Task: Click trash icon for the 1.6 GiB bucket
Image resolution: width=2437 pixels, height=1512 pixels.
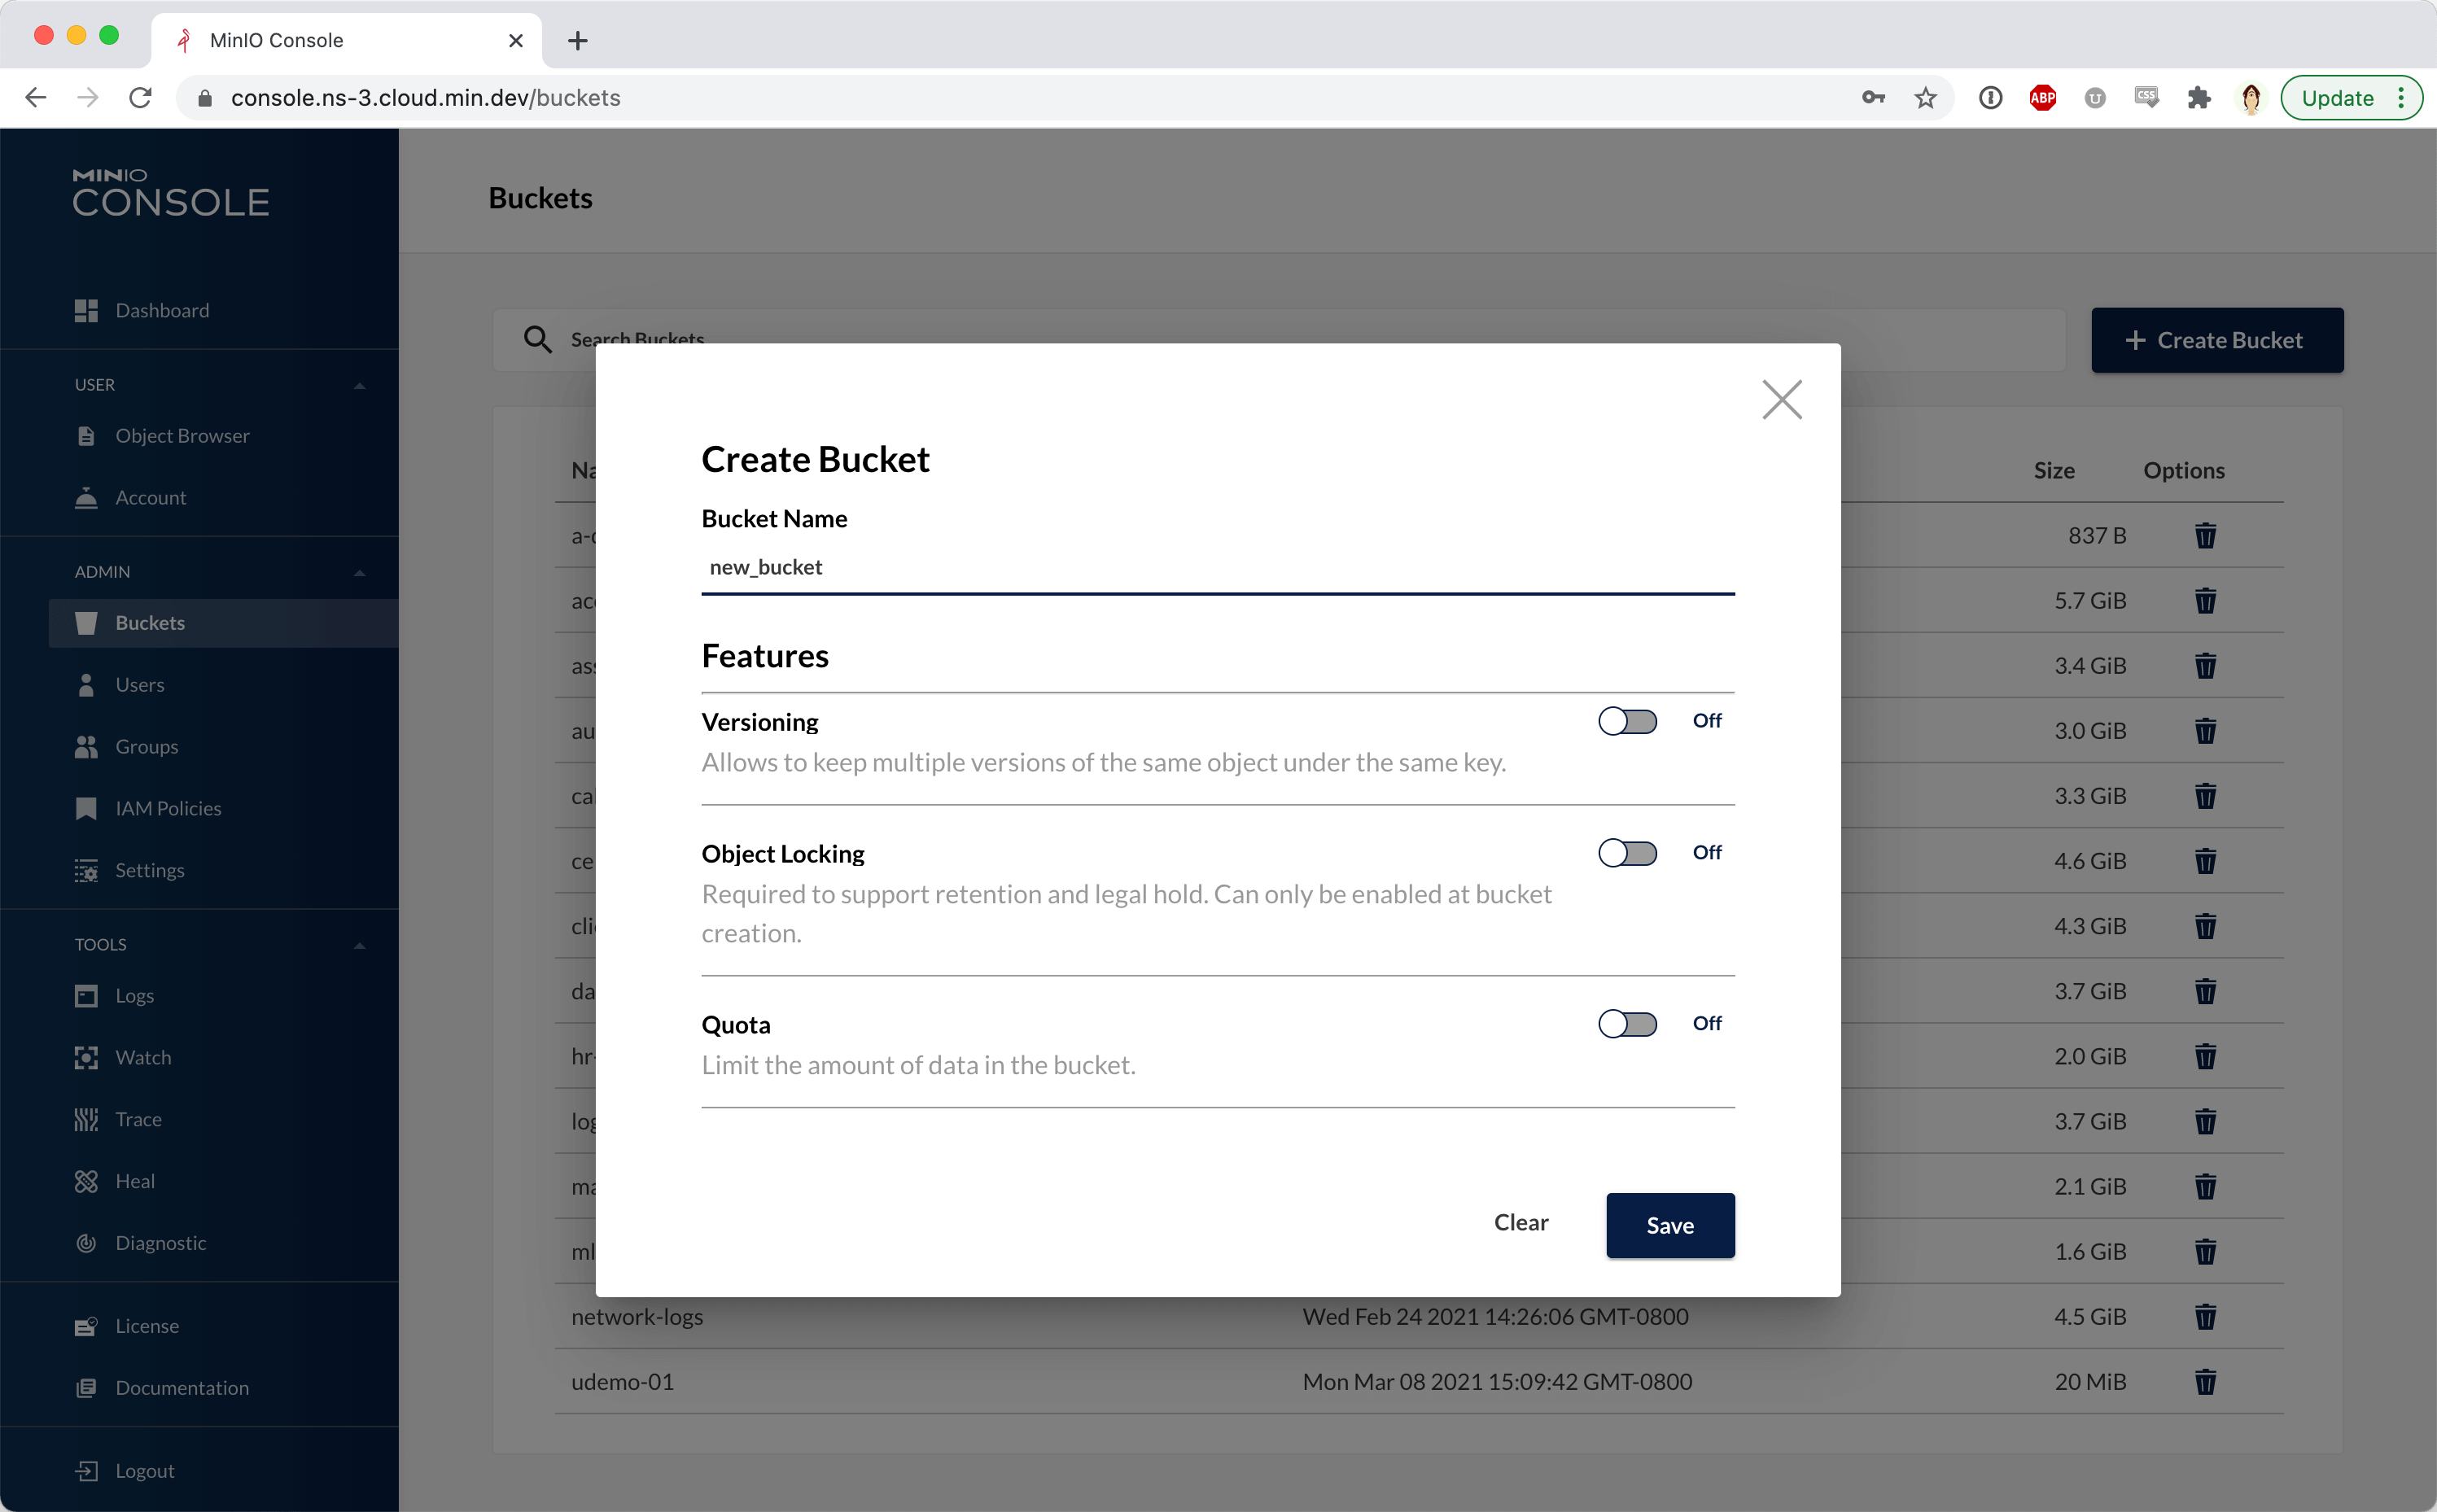Action: (2205, 1251)
